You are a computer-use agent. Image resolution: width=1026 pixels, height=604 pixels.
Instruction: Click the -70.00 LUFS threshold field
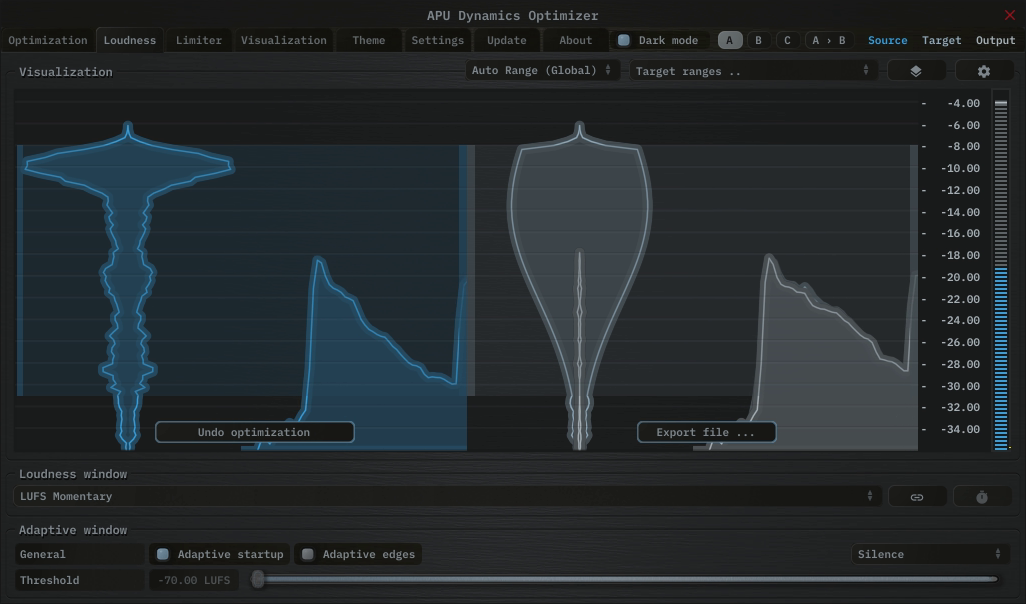point(193,581)
